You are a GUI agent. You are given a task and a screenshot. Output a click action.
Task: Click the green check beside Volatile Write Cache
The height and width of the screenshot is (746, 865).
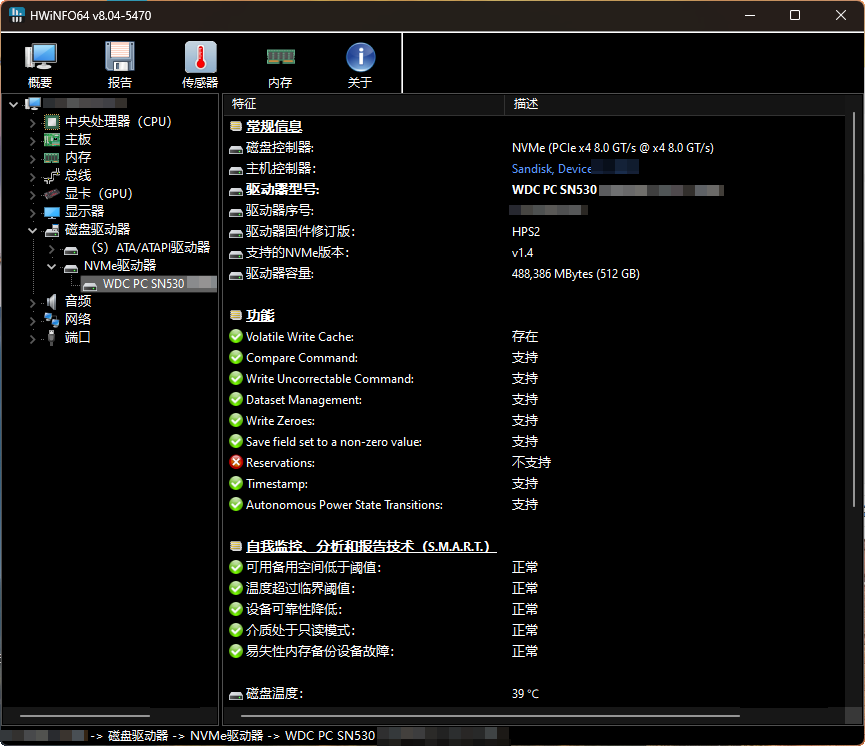[236, 336]
